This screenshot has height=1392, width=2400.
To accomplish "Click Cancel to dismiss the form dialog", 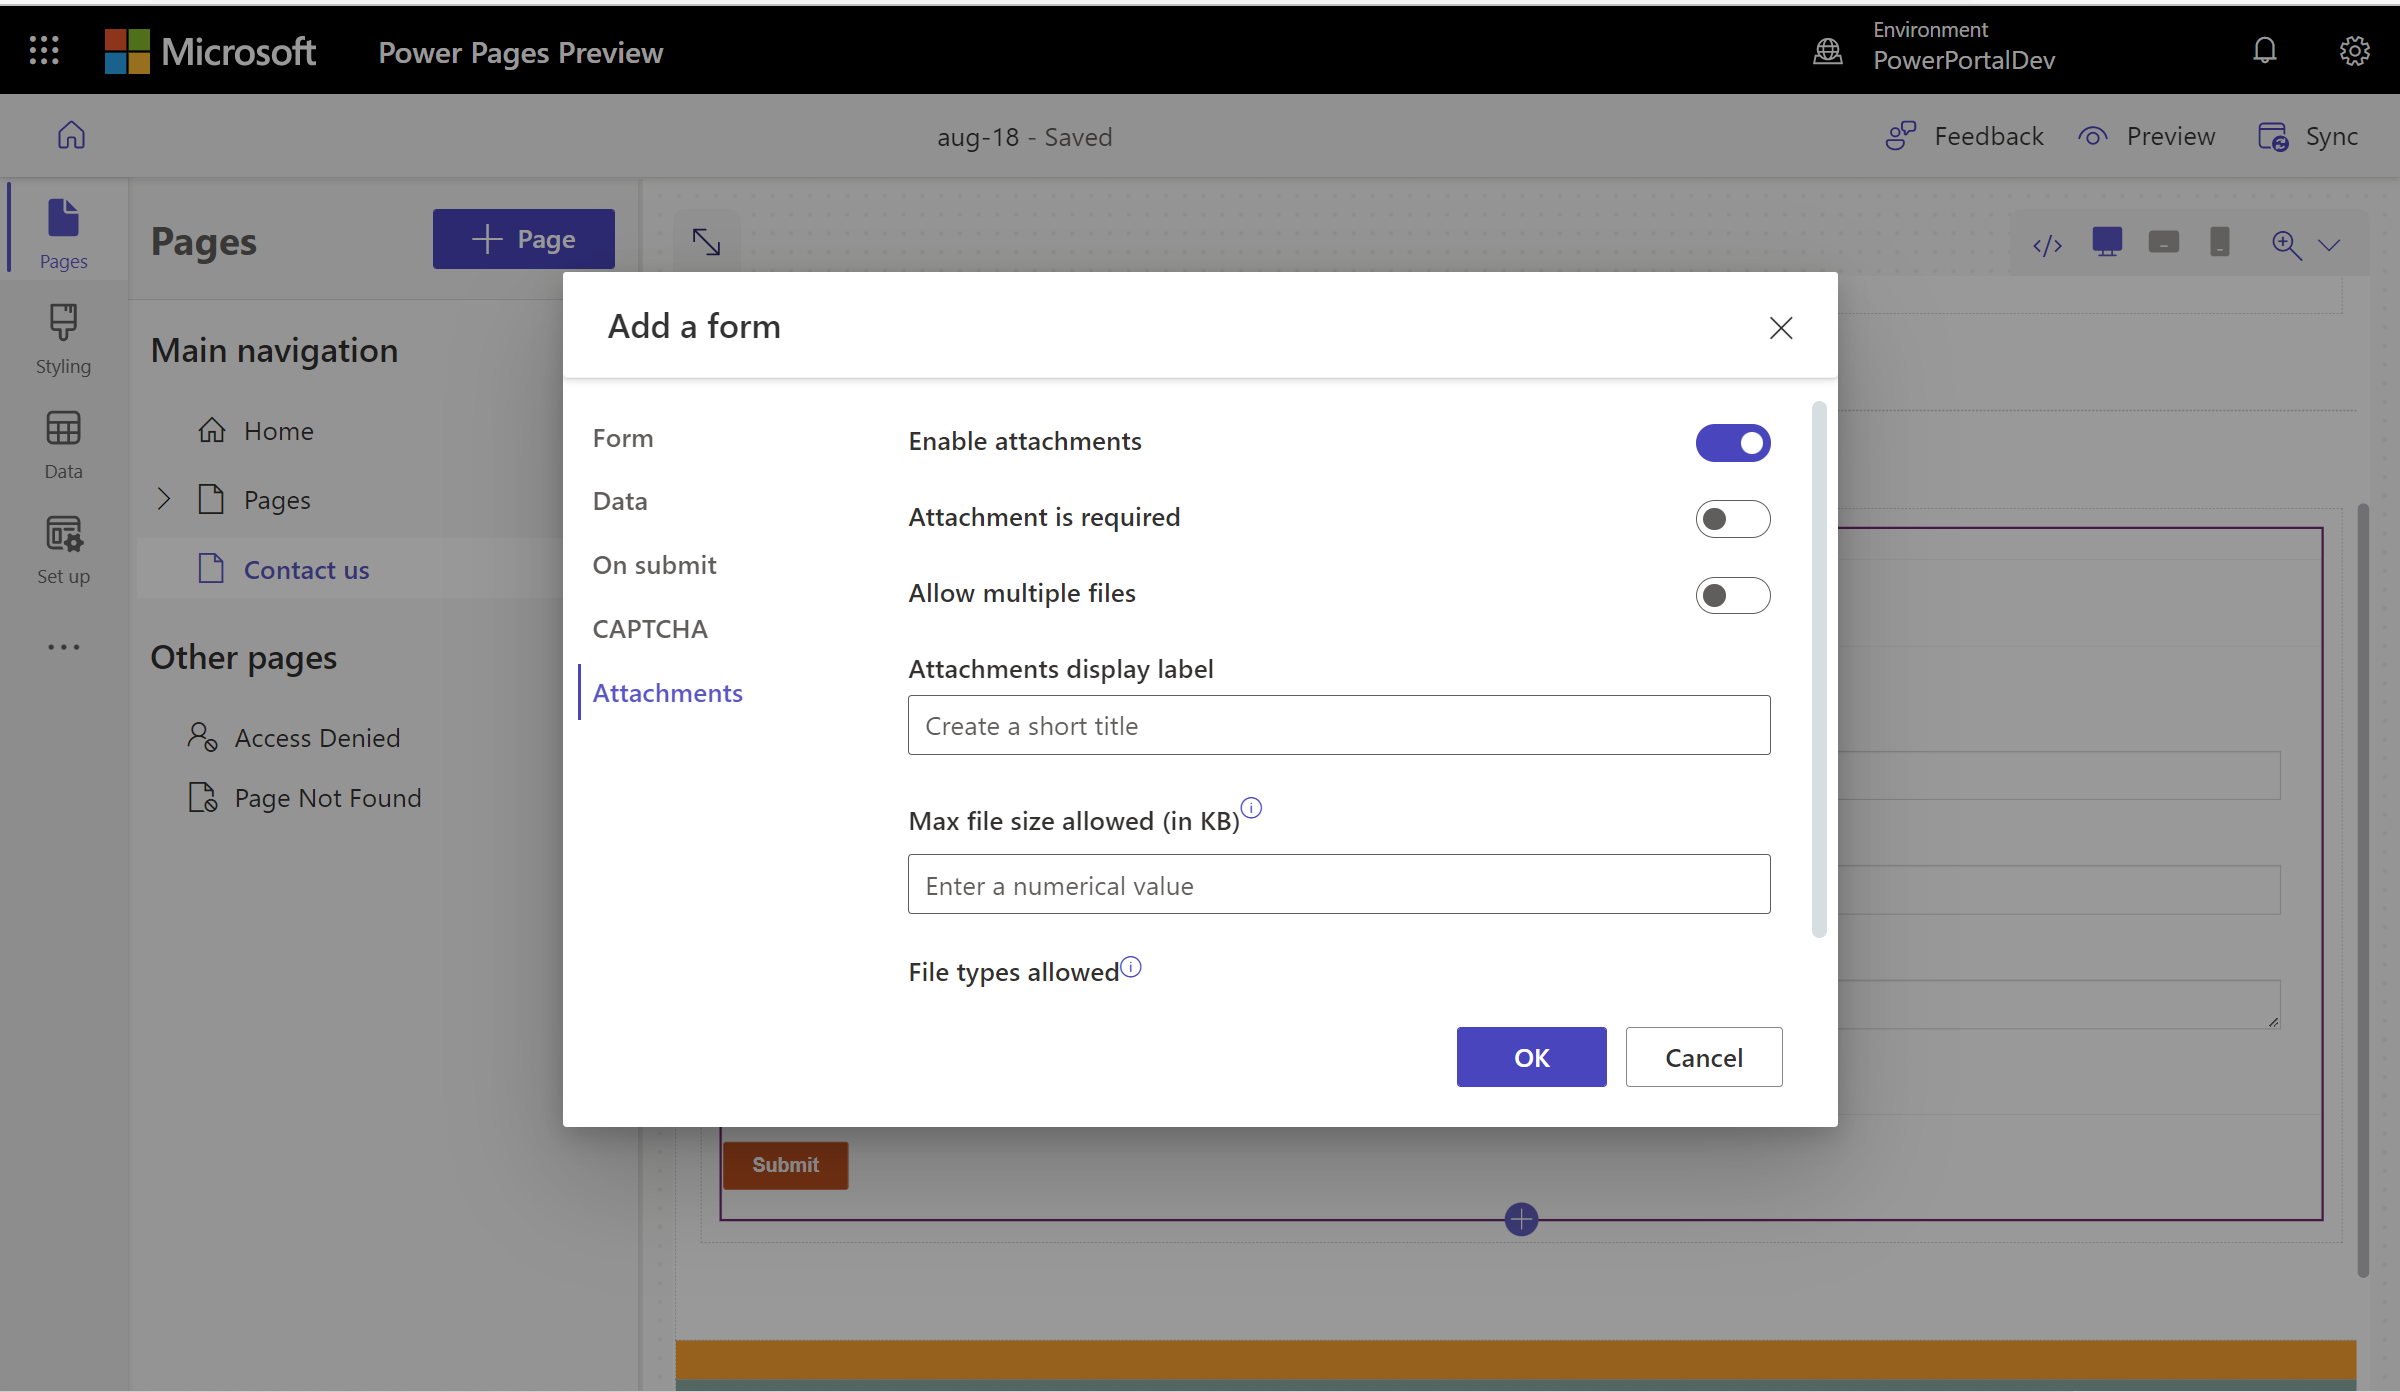I will [1703, 1056].
